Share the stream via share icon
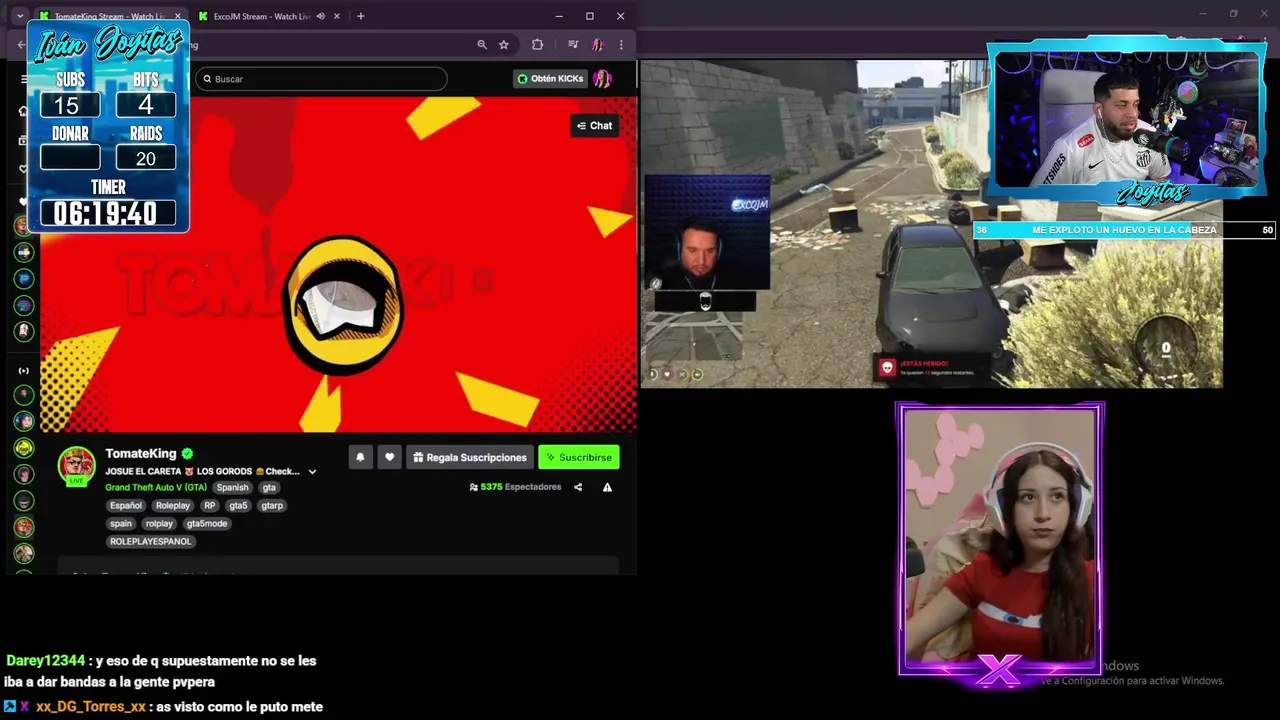 pos(578,487)
